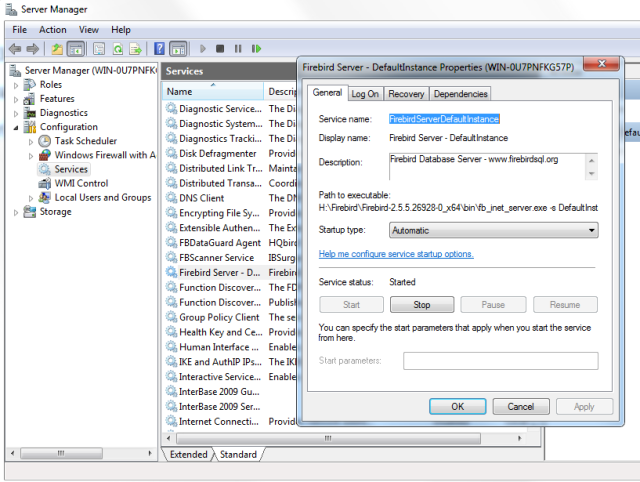Switch to the Standard view tab
This screenshot has height=482, width=640.
[x=238, y=454]
